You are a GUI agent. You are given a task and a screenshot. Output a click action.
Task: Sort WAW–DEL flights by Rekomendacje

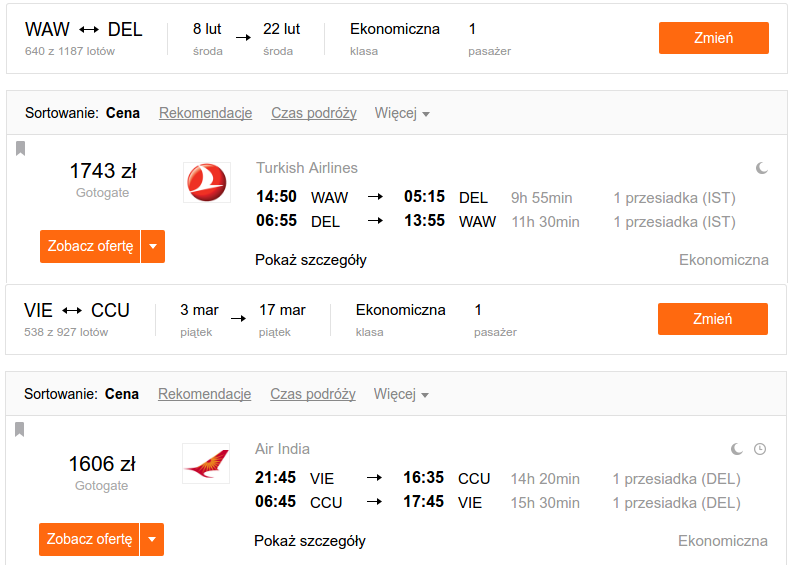(x=205, y=113)
